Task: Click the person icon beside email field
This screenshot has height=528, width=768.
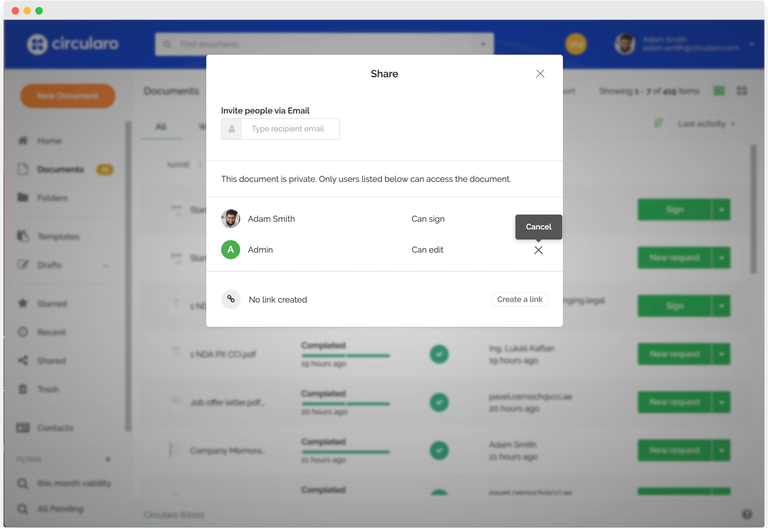Action: click(231, 129)
